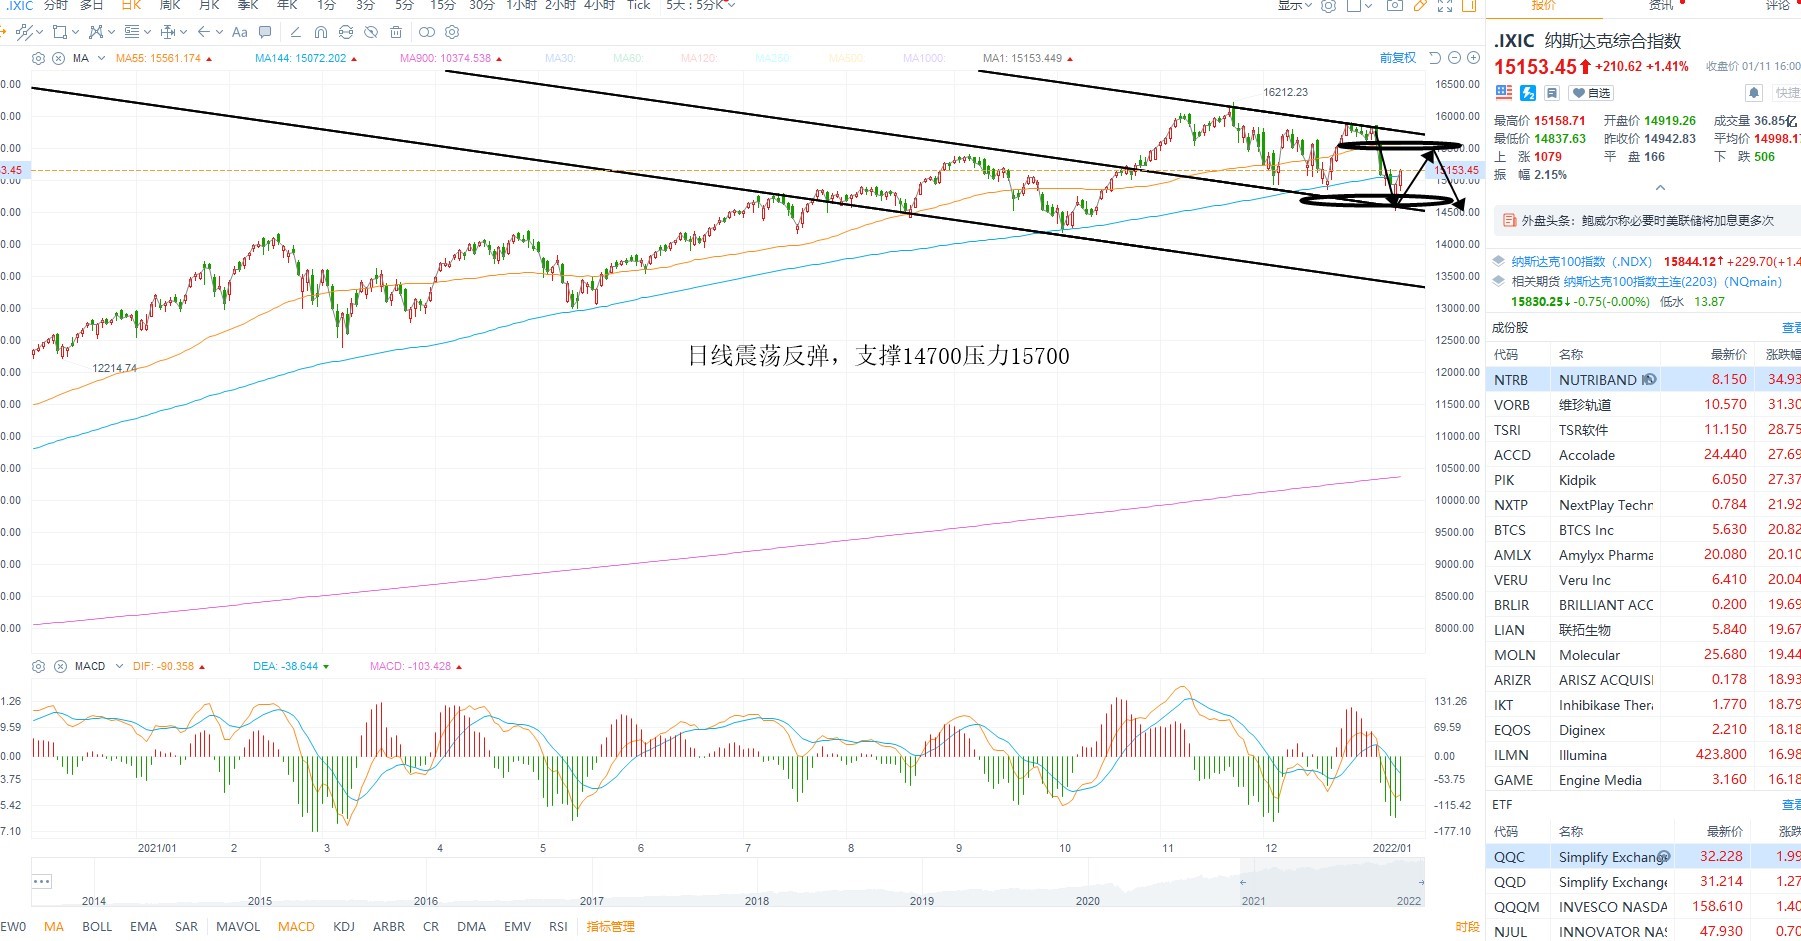Click the bell alert icon for .IXIC
The image size is (1801, 941).
[x=1753, y=93]
